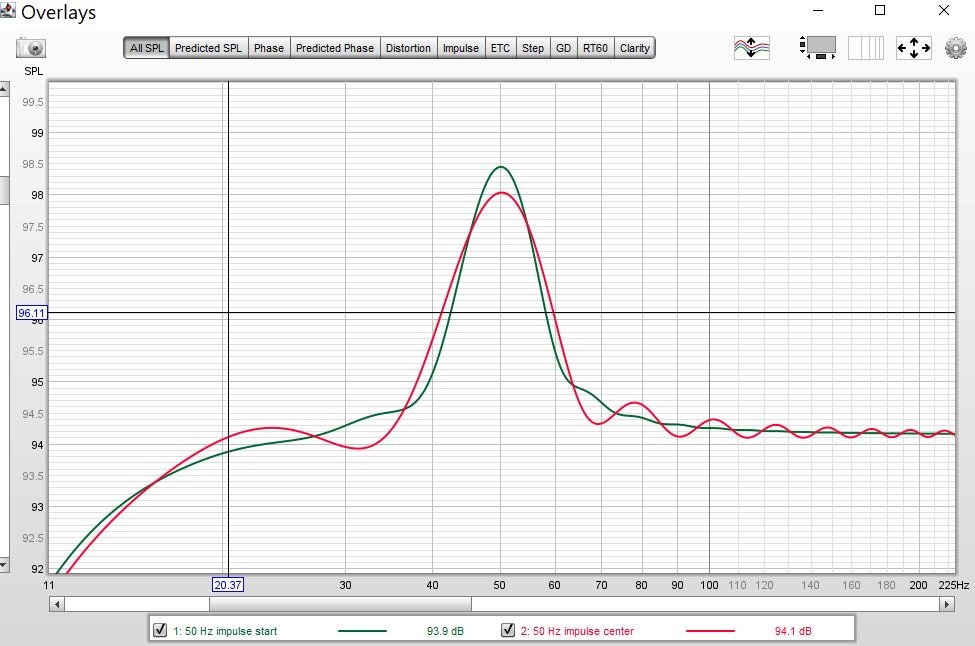Maximize the Overlays window
This screenshot has width=975, height=646.
pyautogui.click(x=880, y=10)
